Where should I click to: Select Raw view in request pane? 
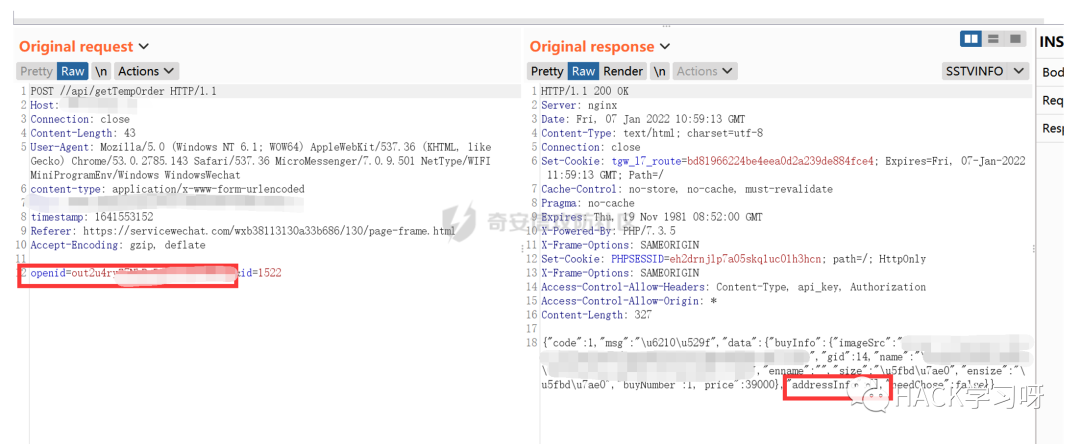click(72, 71)
